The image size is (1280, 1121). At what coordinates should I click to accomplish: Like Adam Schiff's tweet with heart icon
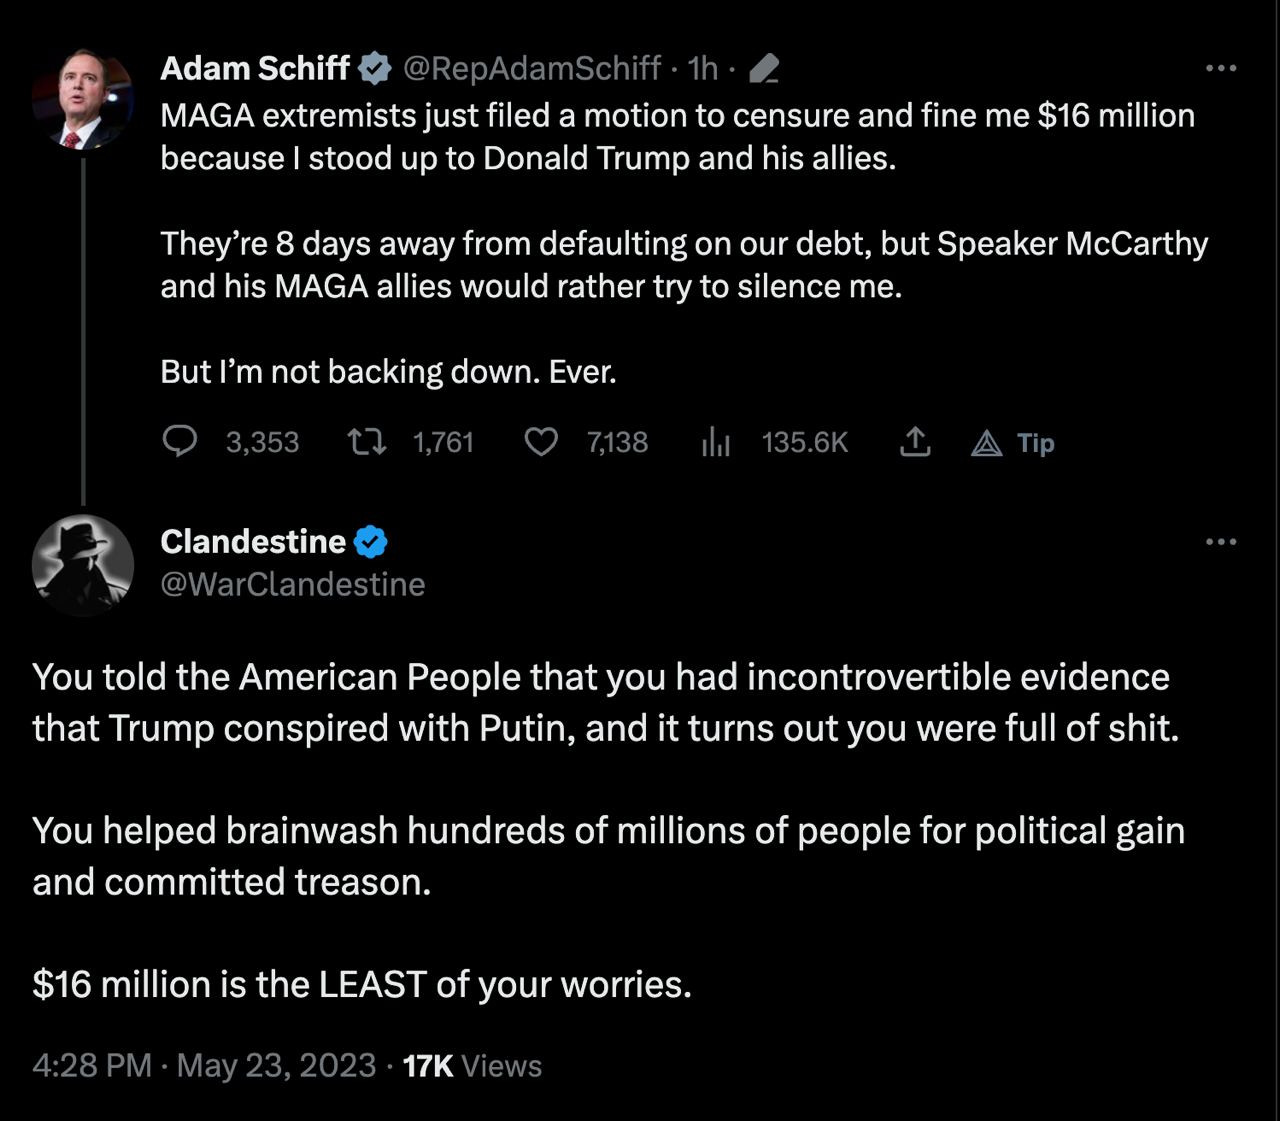tap(541, 442)
